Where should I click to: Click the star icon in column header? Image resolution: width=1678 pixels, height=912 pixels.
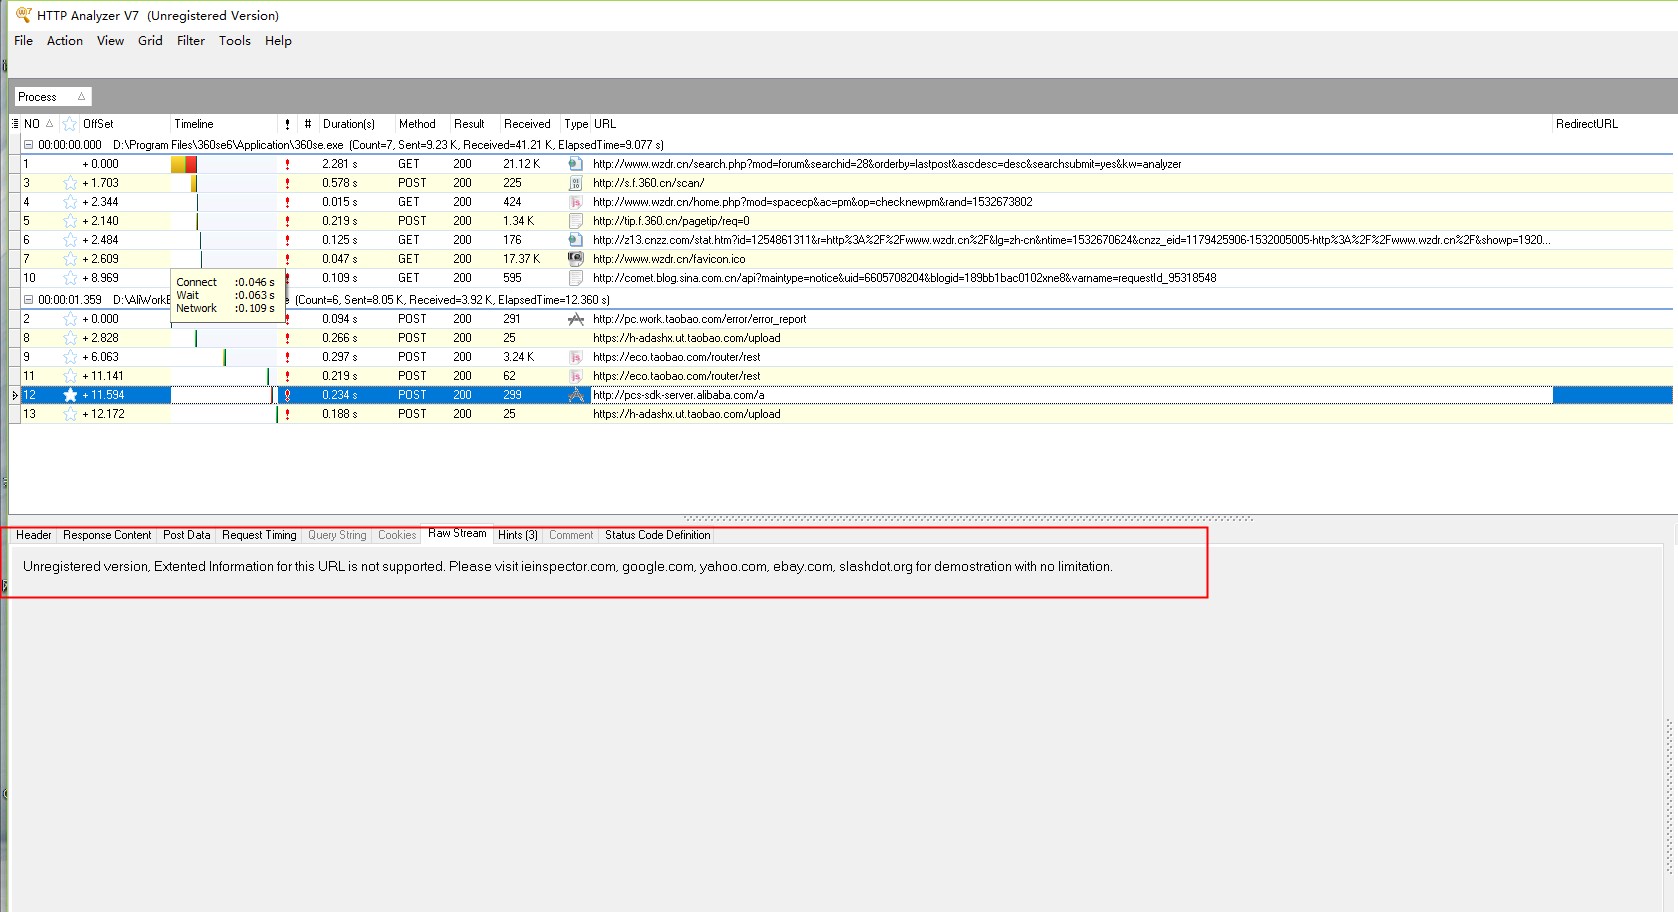pos(70,124)
